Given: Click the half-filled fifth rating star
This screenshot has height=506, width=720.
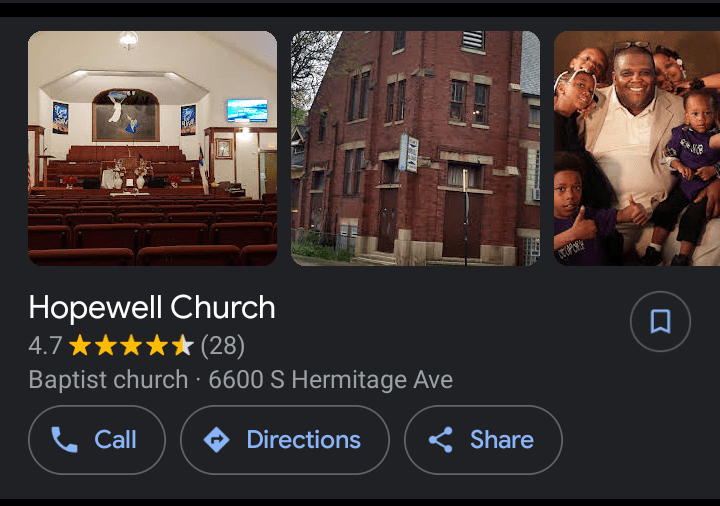Looking at the screenshot, I should pos(183,345).
